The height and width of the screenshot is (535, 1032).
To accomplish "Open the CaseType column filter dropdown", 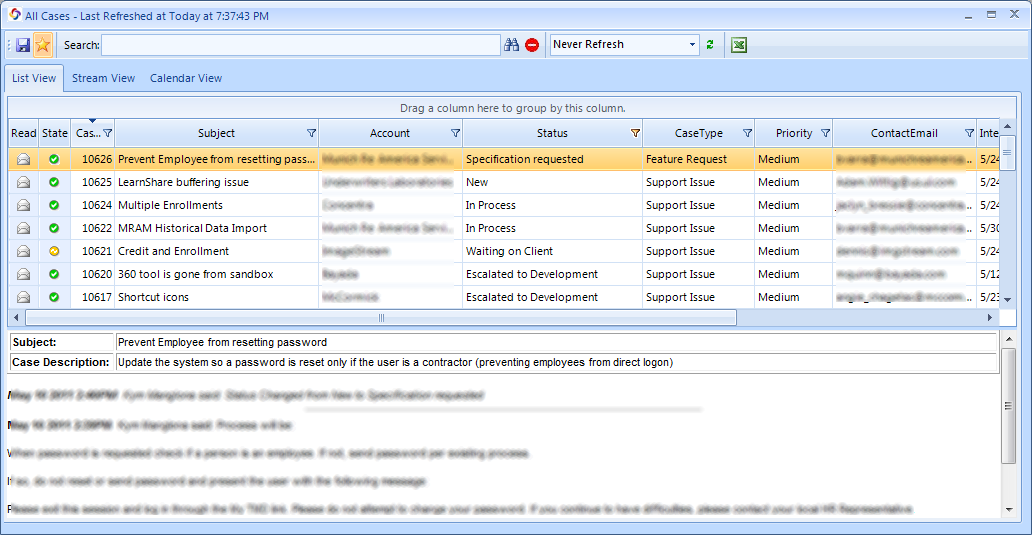I will click(747, 133).
